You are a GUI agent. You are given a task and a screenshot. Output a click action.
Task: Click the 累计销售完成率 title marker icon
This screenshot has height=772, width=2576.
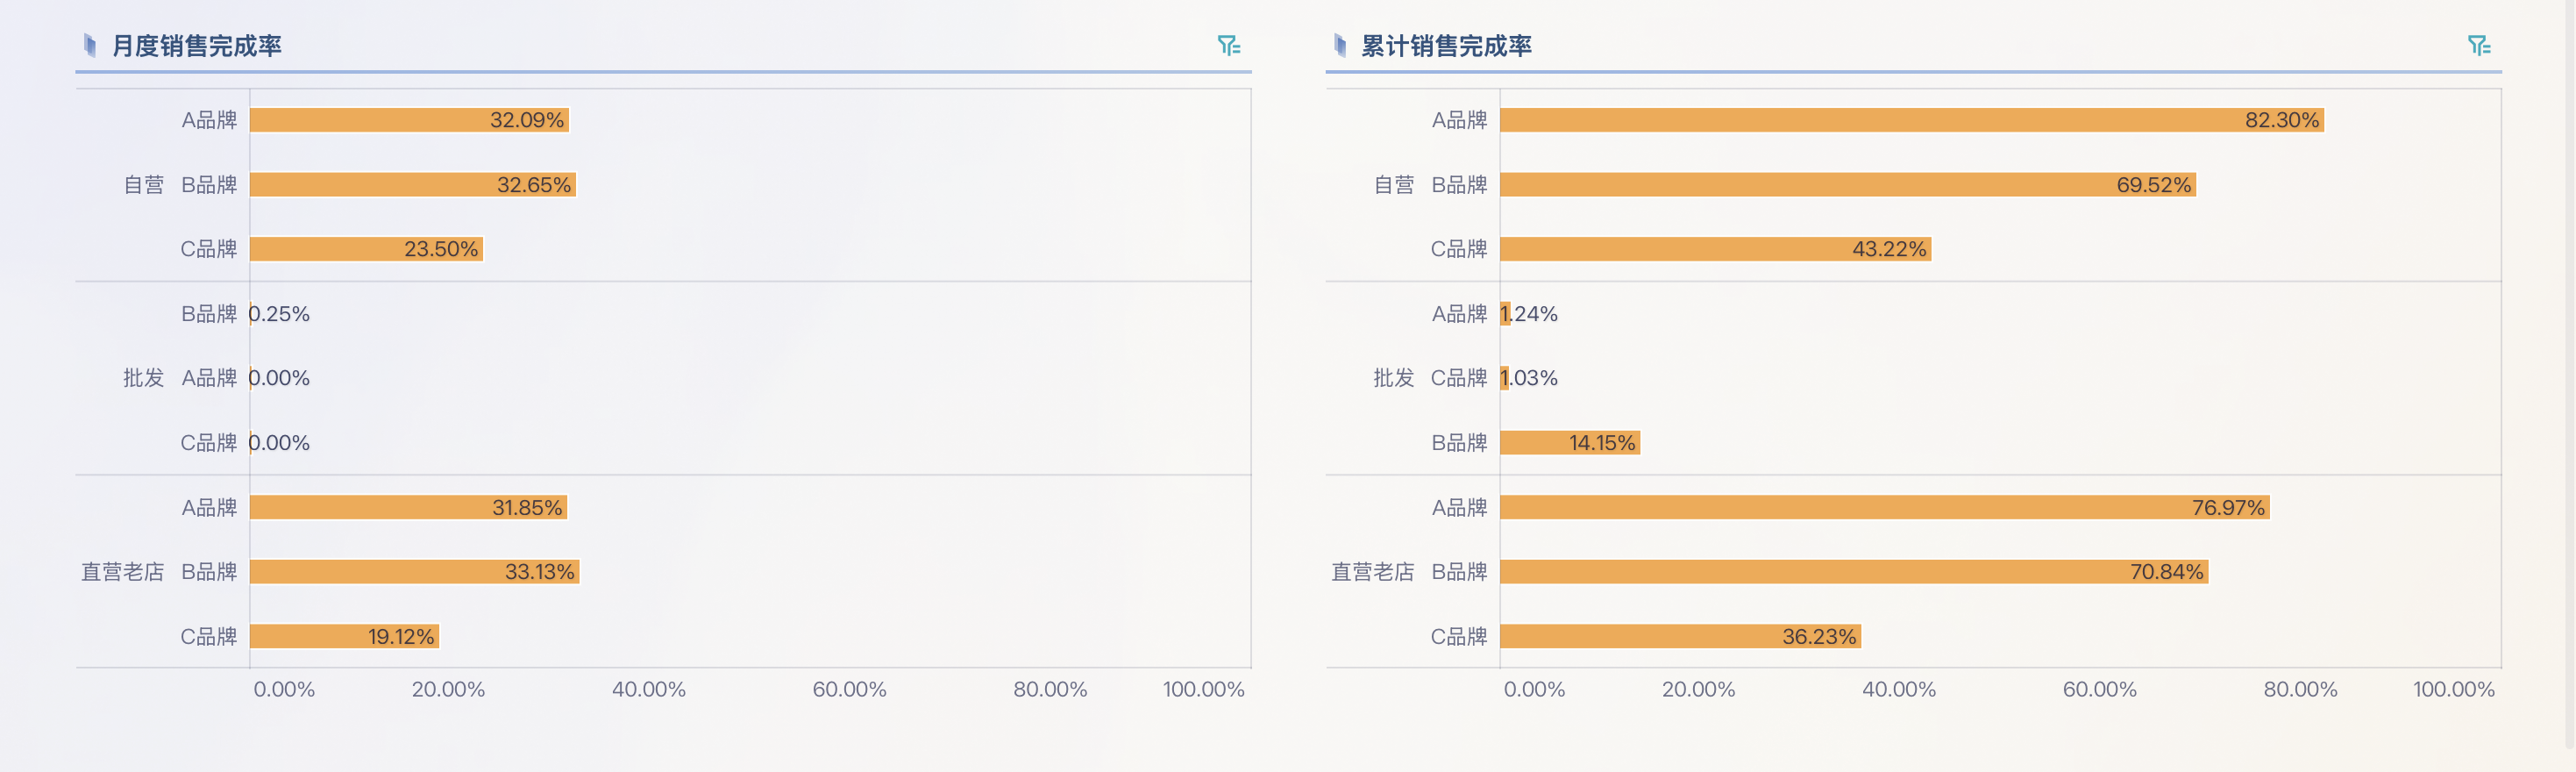point(1340,46)
